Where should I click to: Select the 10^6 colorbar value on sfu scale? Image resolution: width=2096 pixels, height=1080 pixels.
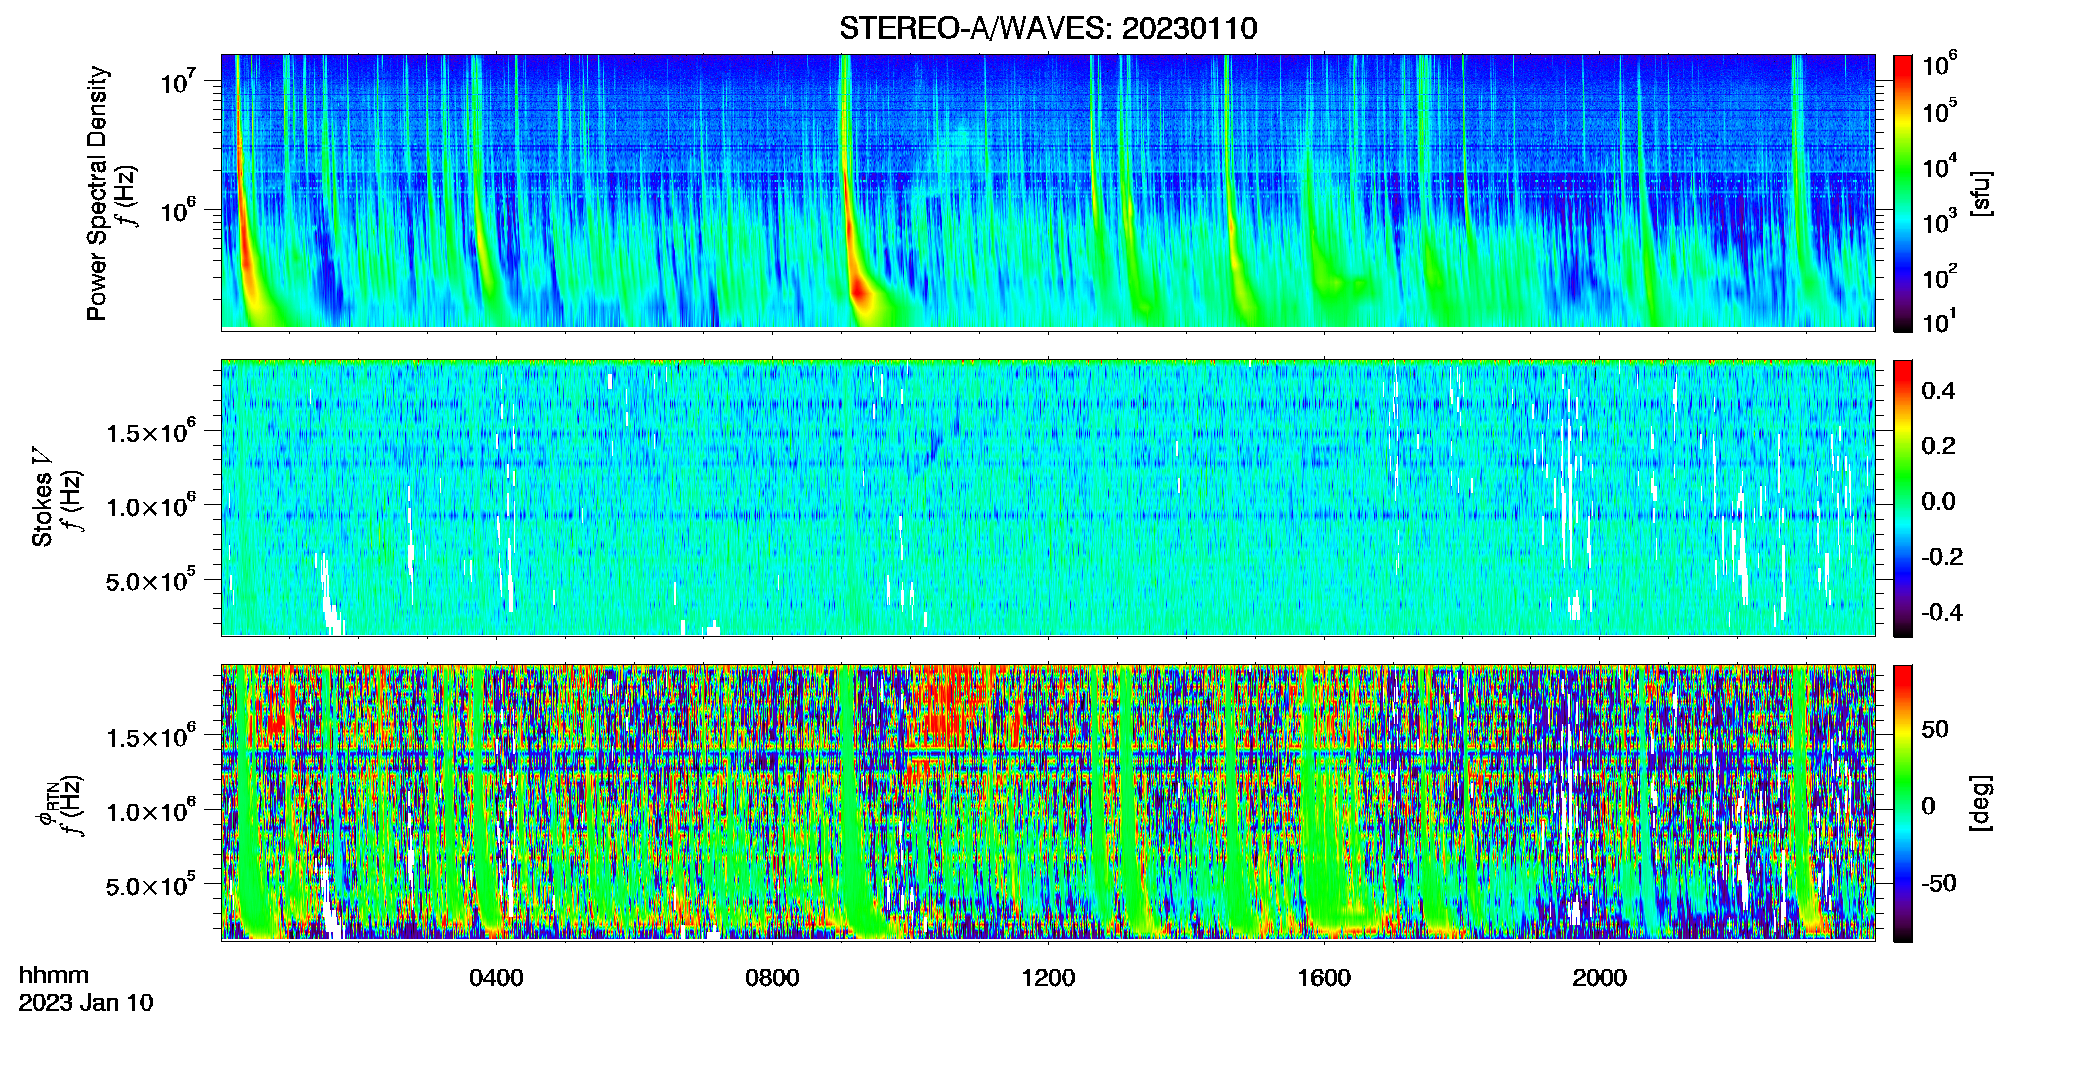1939,64
